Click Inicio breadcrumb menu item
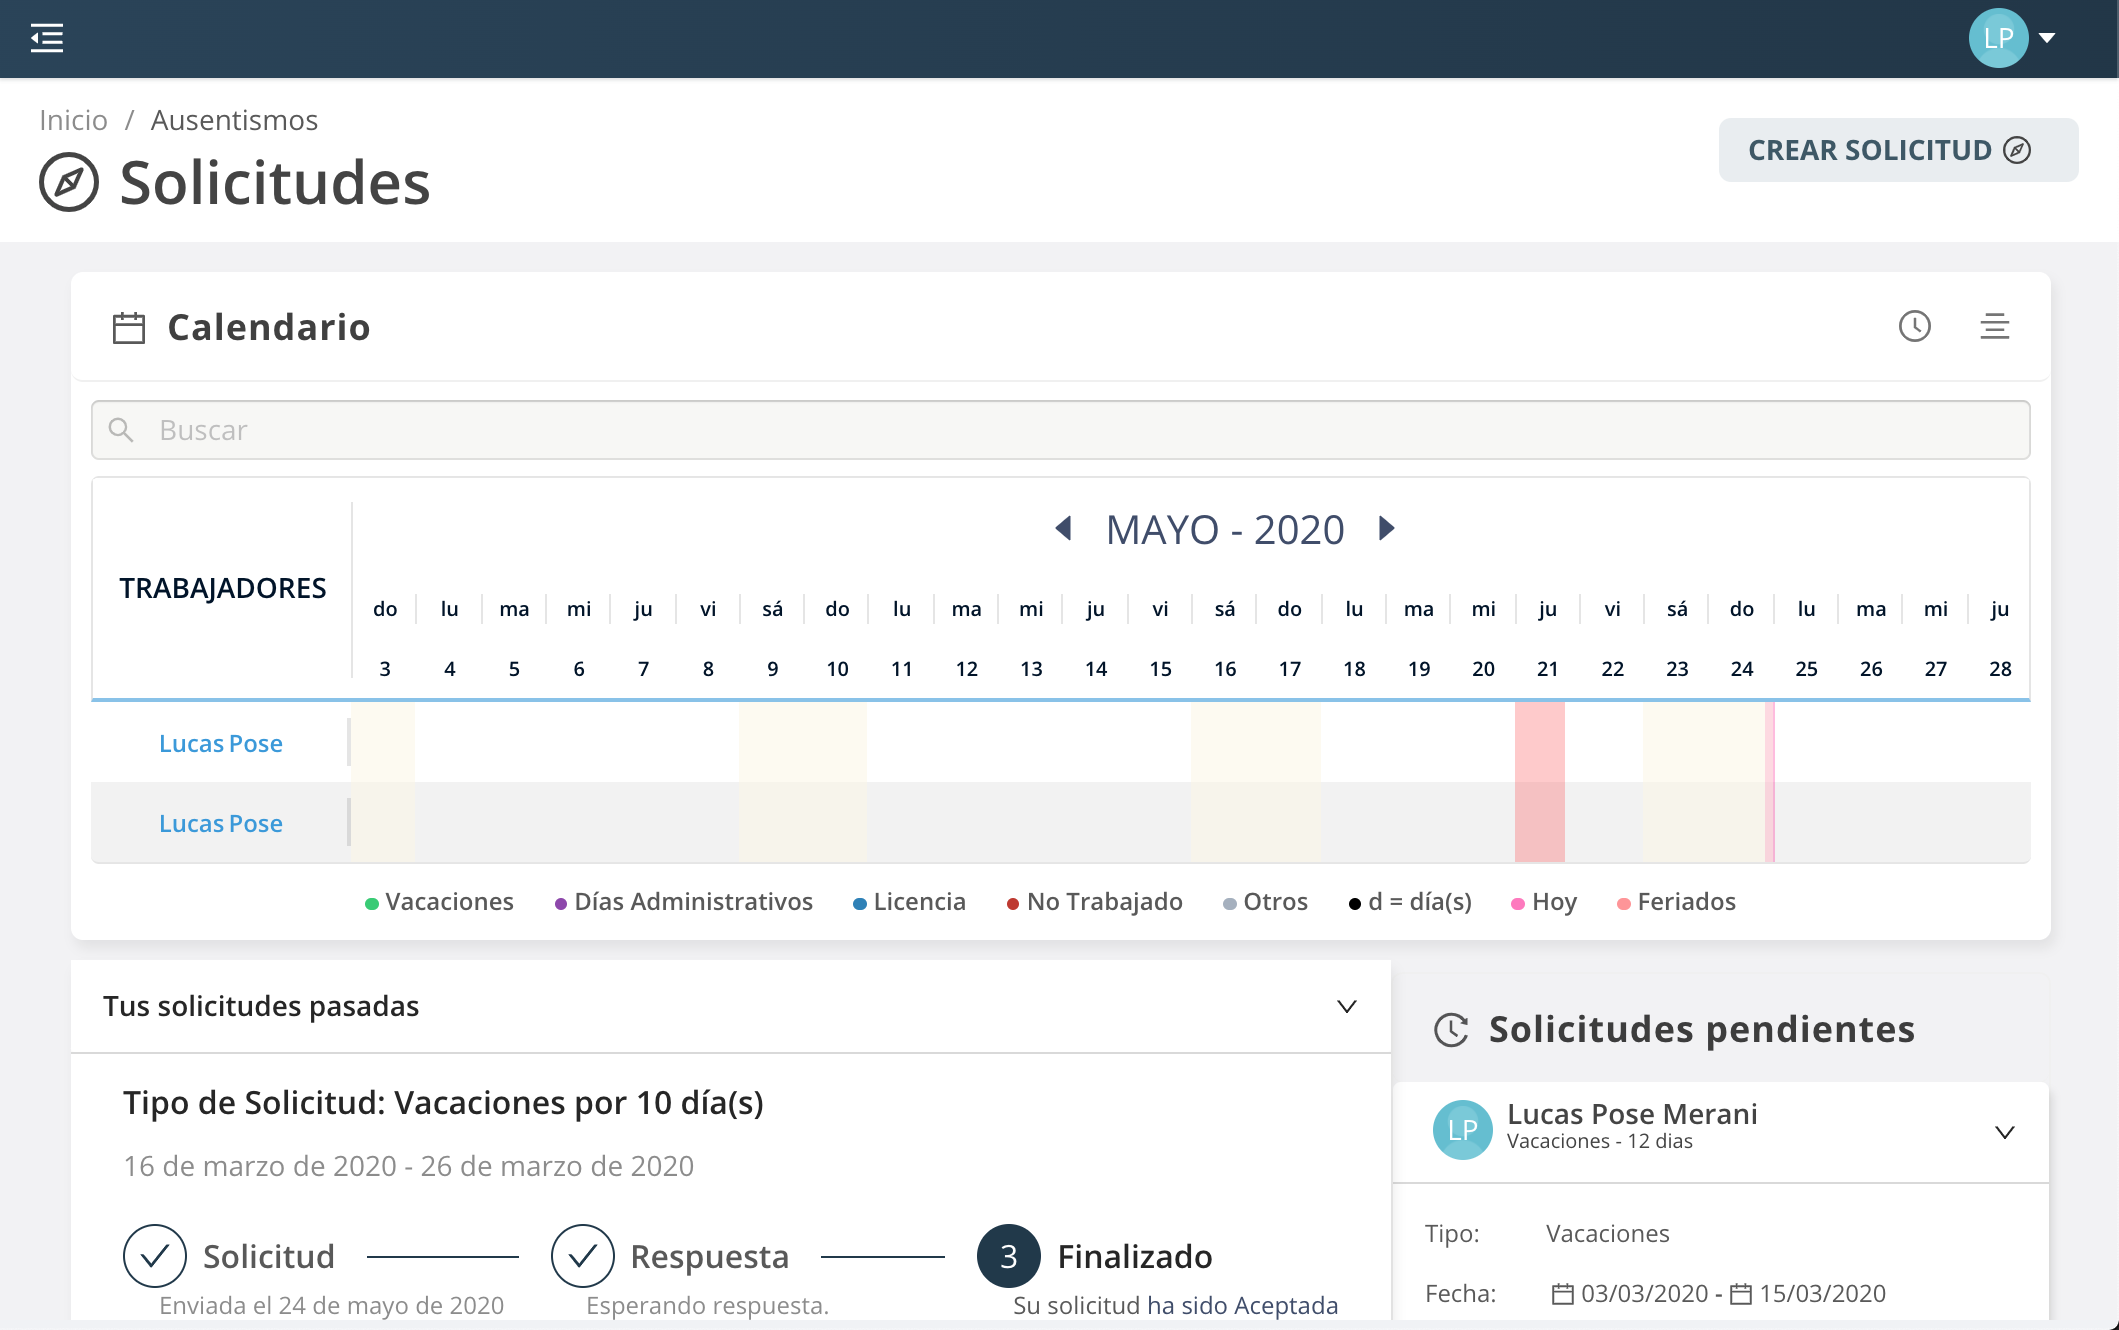2119x1330 pixels. point(72,121)
